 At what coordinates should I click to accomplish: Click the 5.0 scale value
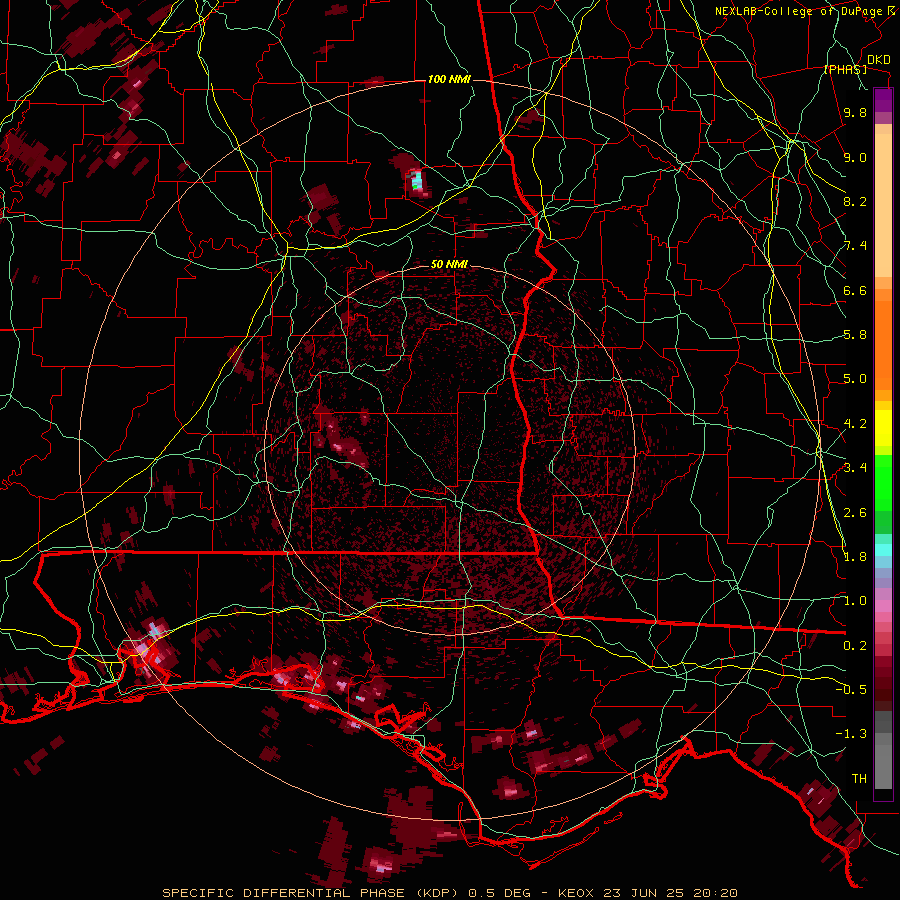point(855,379)
